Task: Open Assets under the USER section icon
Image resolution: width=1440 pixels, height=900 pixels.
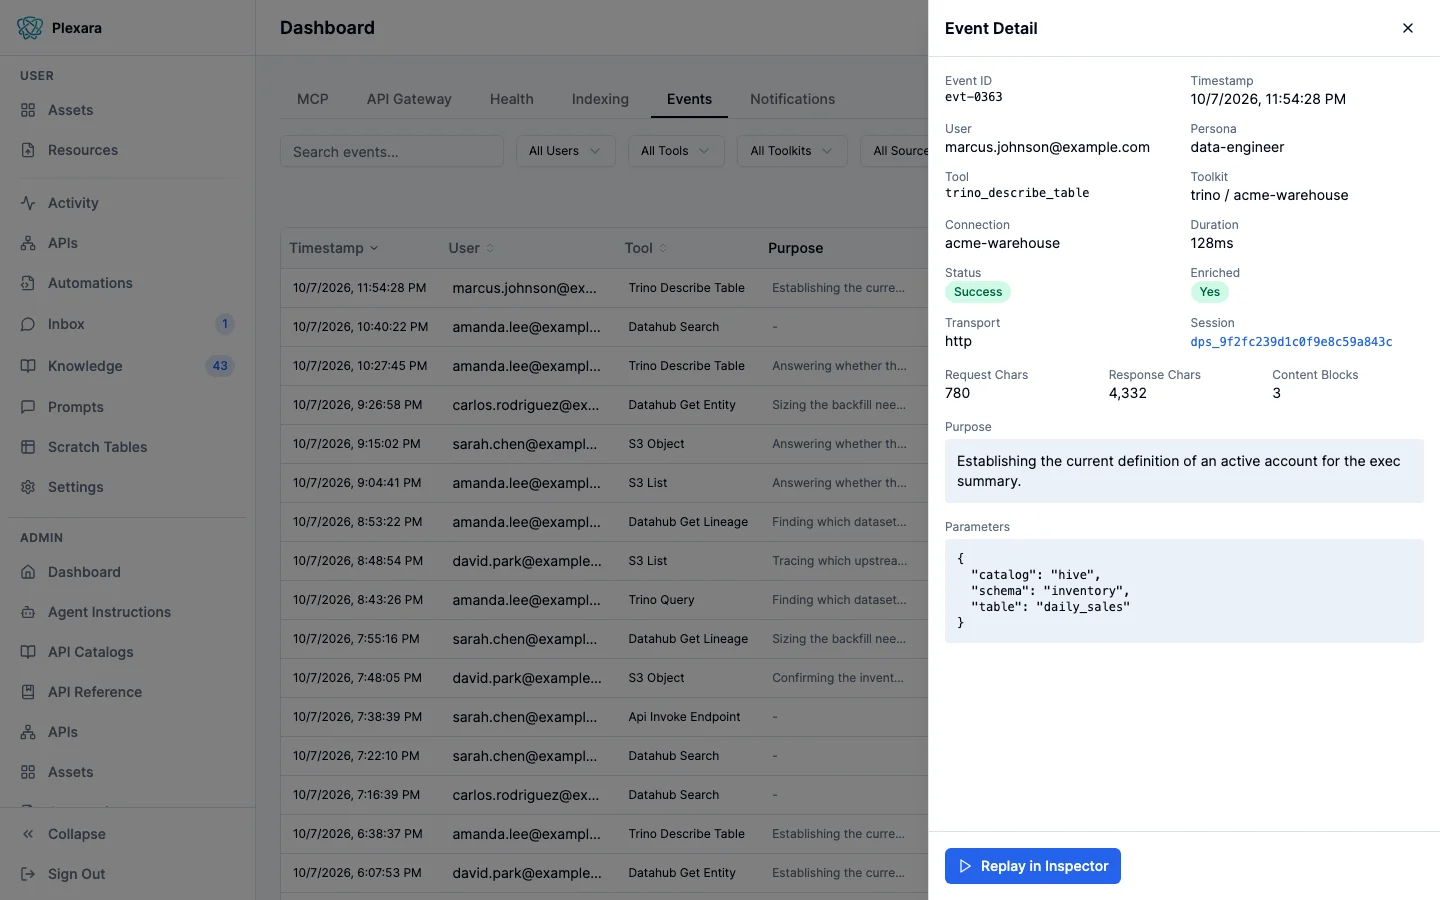Action: coord(28,110)
